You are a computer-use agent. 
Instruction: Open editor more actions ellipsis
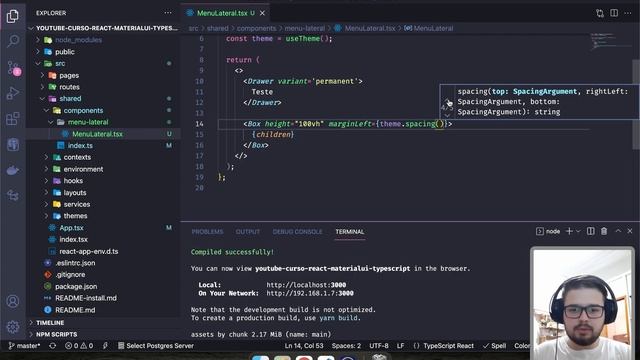click(x=628, y=13)
